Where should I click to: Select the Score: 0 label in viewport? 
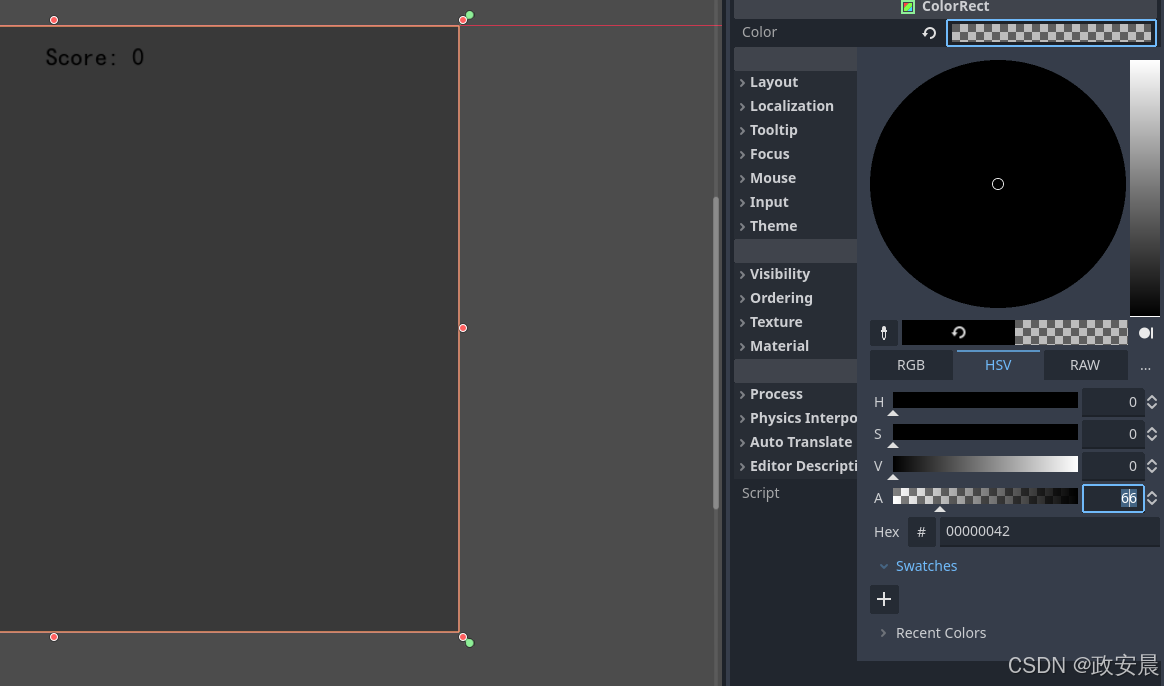pyautogui.click(x=94, y=57)
